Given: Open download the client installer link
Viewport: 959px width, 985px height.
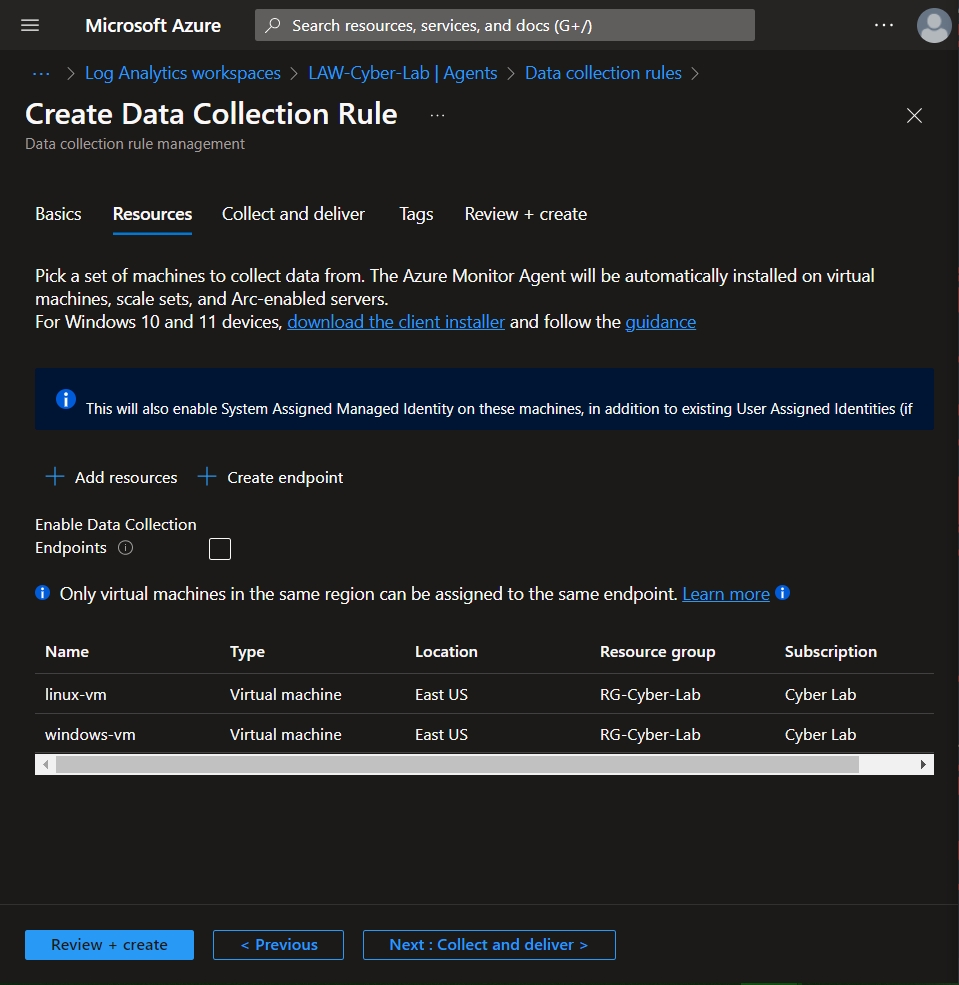Looking at the screenshot, I should pyautogui.click(x=396, y=322).
